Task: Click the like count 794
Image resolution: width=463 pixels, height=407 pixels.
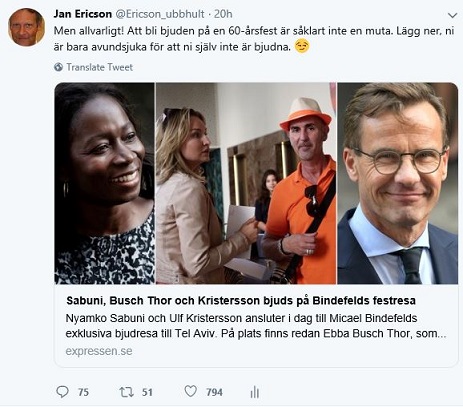Action: (214, 392)
